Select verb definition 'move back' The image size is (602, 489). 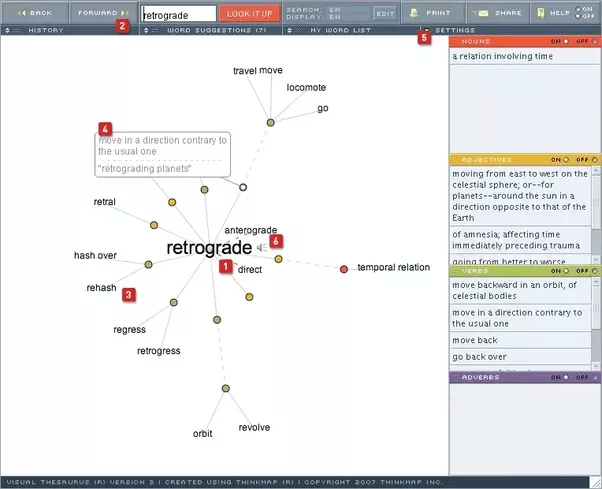[520, 340]
